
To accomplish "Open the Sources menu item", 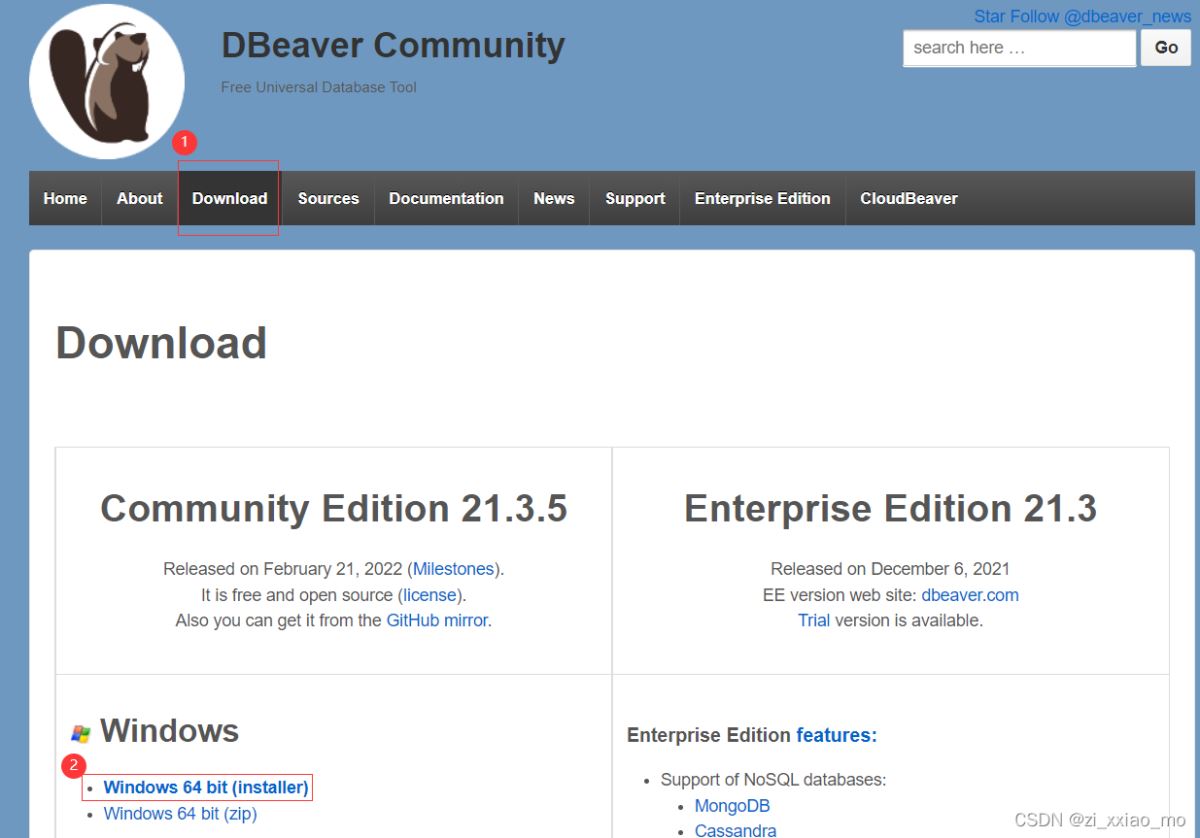I will pos(328,198).
